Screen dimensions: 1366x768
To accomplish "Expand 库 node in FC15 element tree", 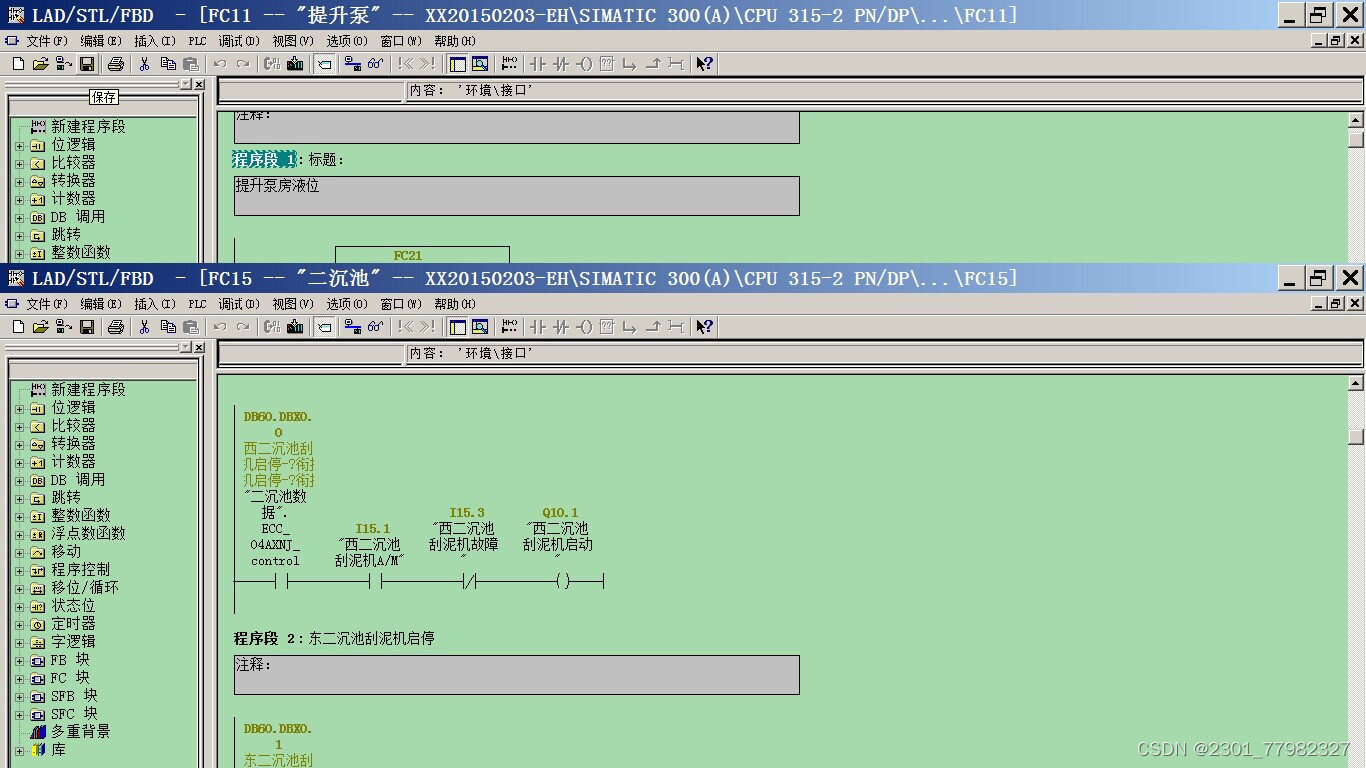I will coord(19,750).
